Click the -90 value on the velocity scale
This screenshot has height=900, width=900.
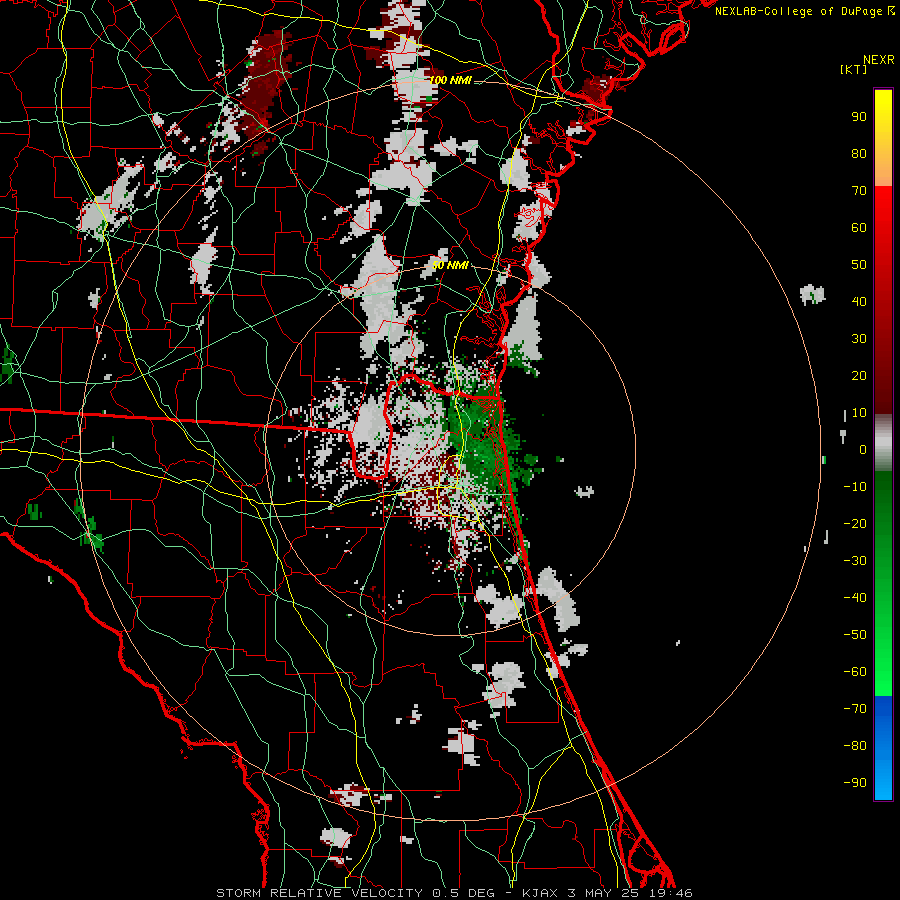pyautogui.click(x=855, y=783)
